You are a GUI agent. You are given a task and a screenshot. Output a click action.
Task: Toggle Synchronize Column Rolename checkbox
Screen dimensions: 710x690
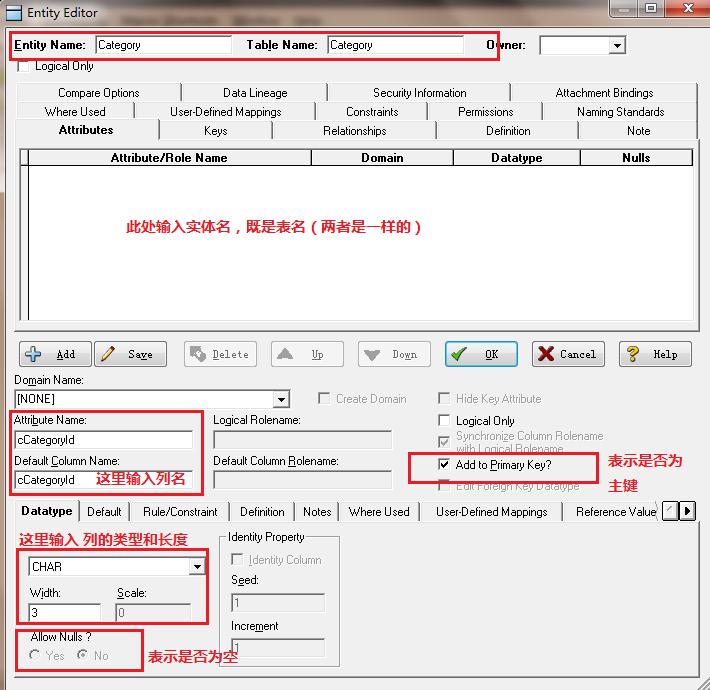[x=444, y=441]
